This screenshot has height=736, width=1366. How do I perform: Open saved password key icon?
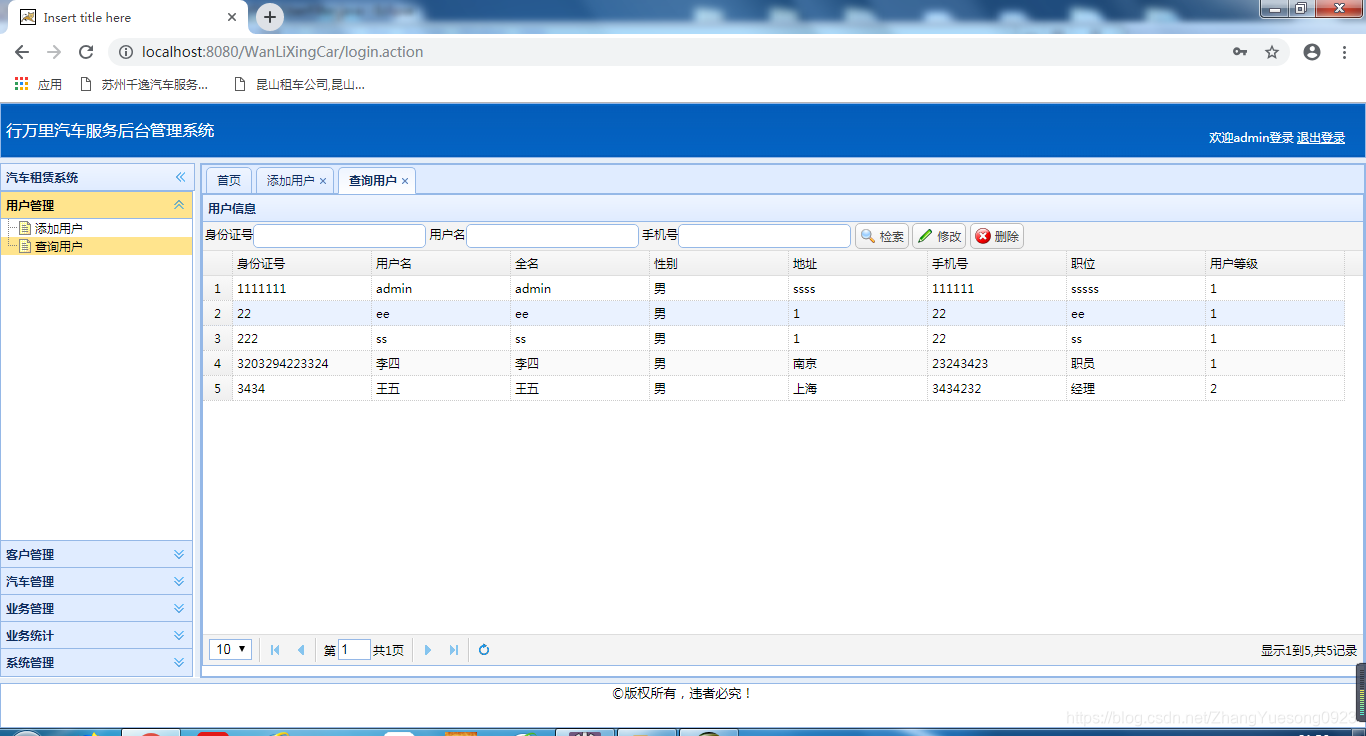coord(1240,52)
